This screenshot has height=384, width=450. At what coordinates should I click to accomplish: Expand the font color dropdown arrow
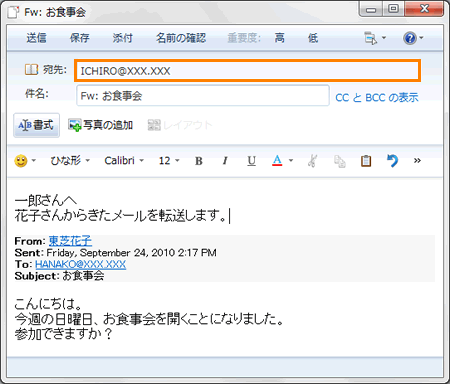pyautogui.click(x=291, y=161)
